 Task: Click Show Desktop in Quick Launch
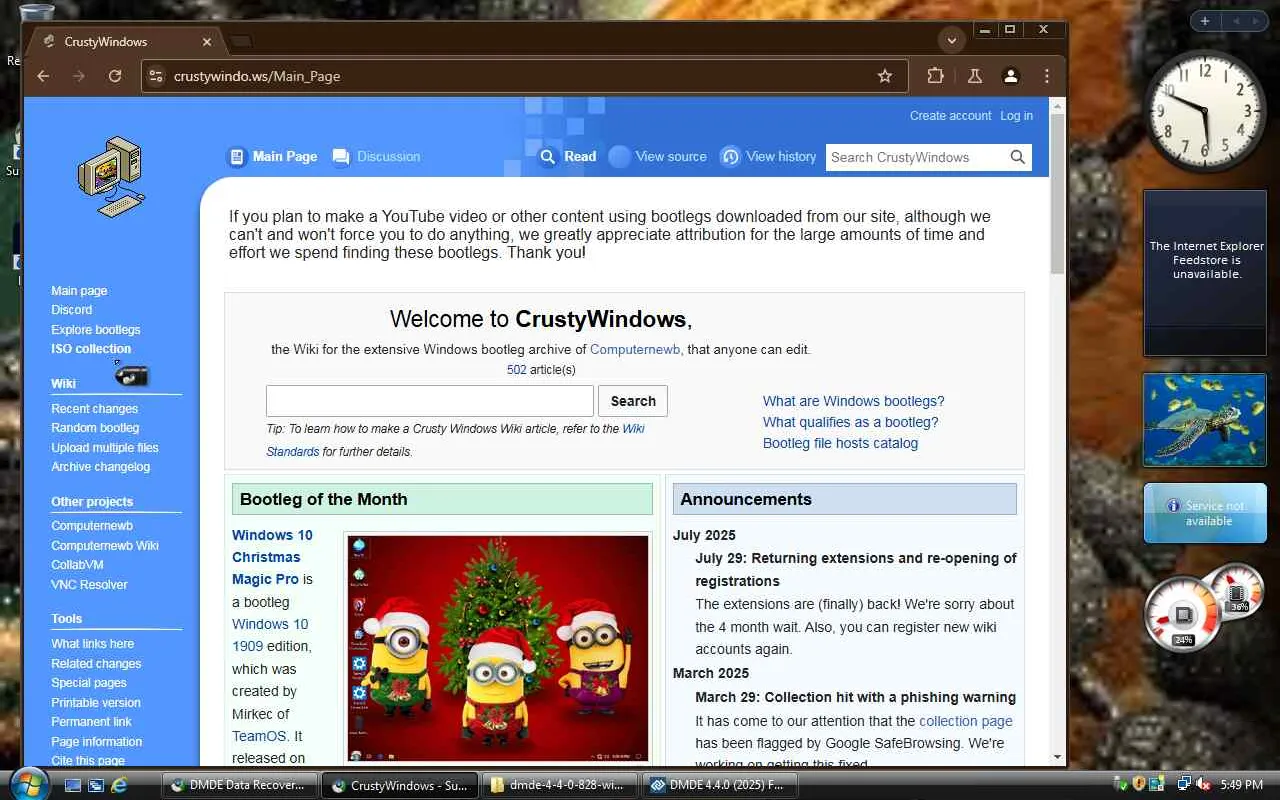73,786
